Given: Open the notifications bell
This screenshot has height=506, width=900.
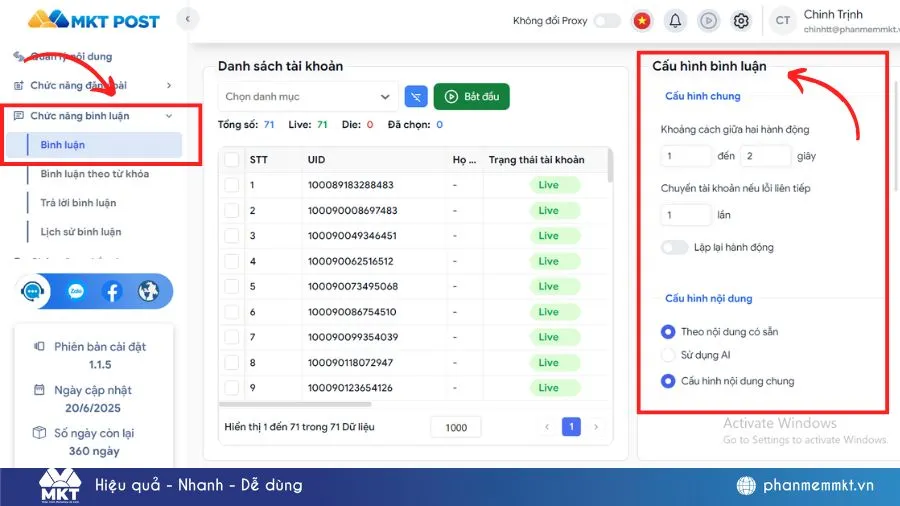Looking at the screenshot, I should coord(675,21).
